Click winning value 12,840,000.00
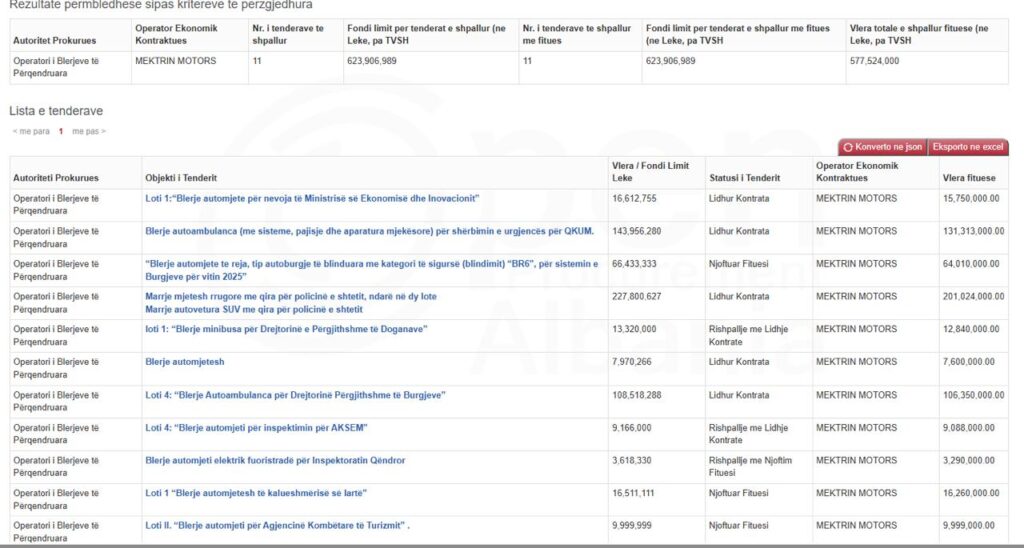This screenshot has width=1024, height=548. [971, 329]
